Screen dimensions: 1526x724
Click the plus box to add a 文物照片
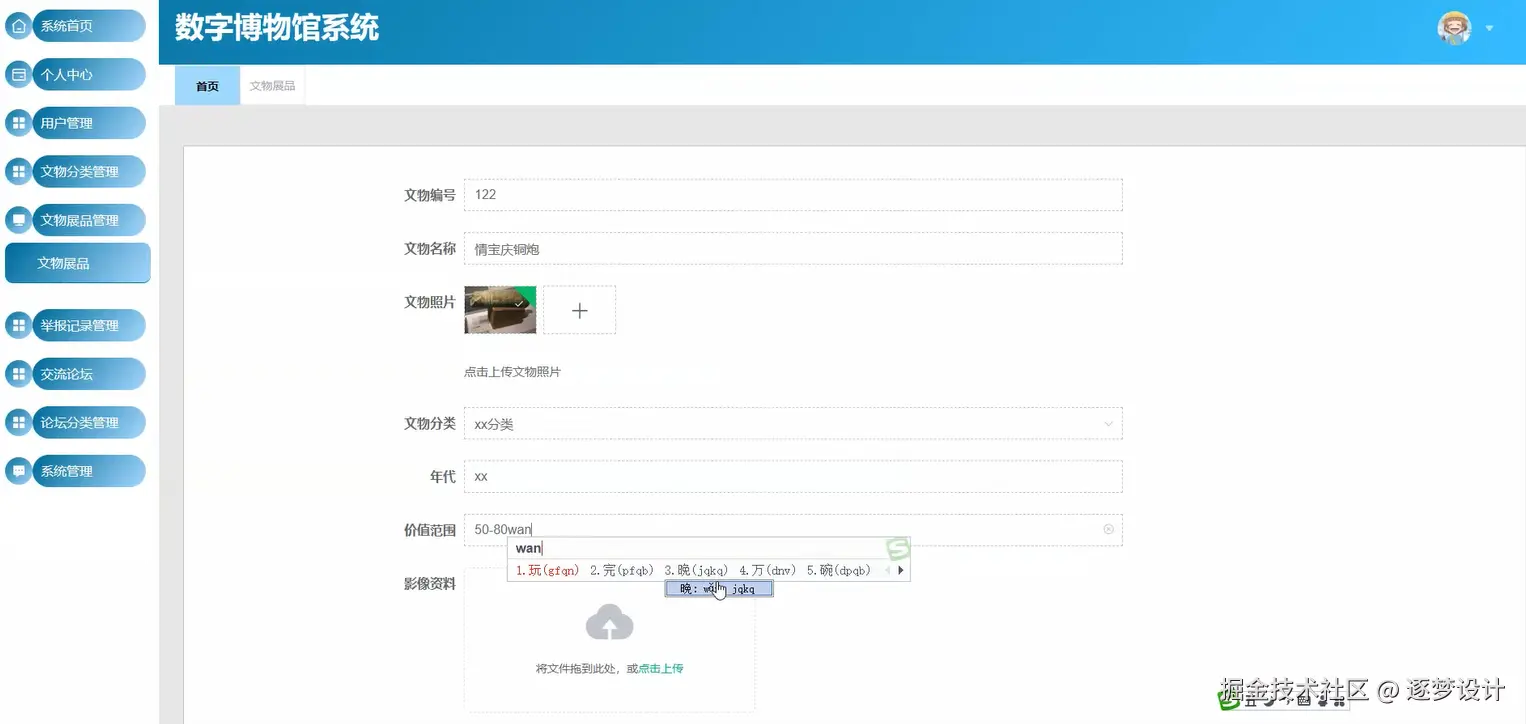[579, 310]
